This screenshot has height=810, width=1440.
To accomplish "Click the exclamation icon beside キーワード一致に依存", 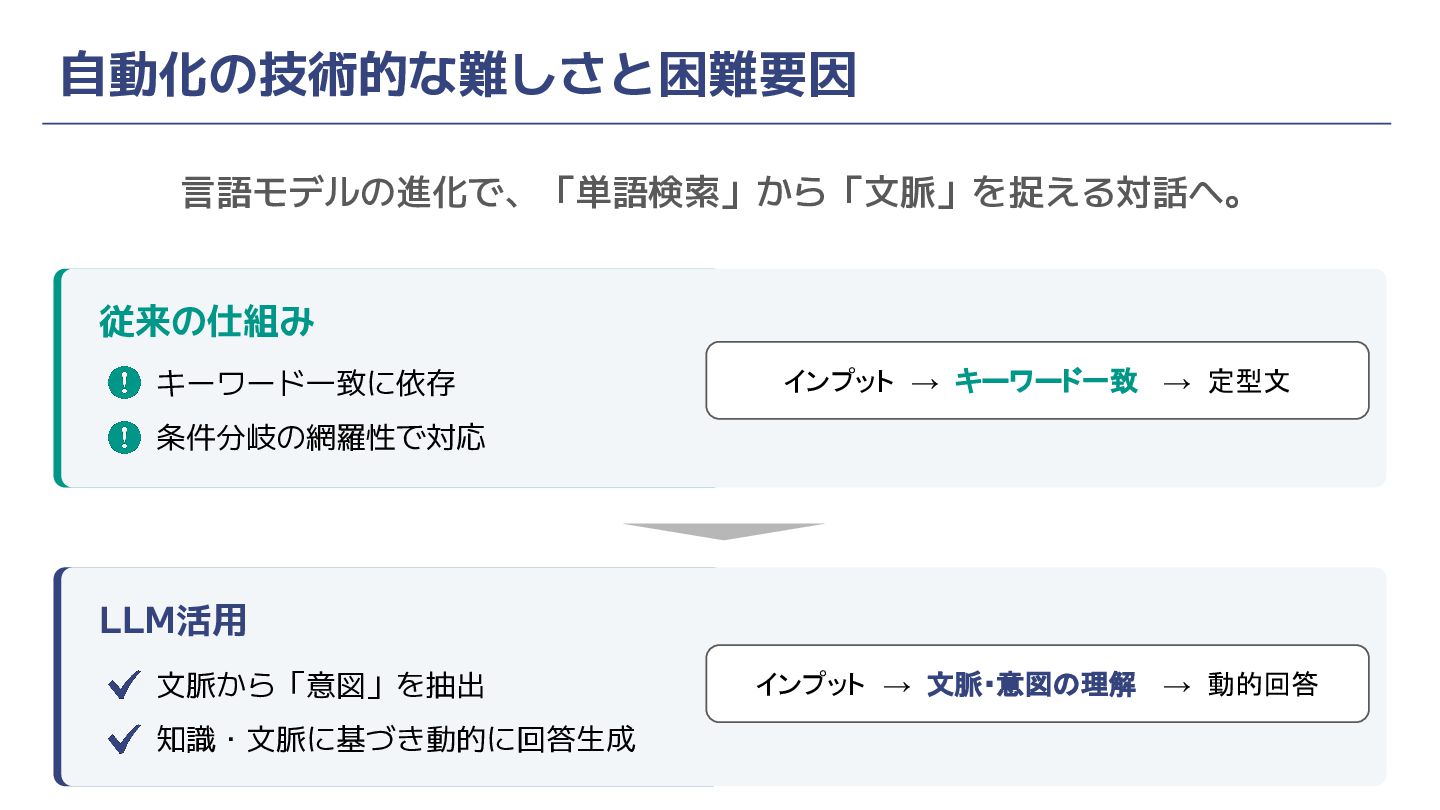I will pos(124,382).
